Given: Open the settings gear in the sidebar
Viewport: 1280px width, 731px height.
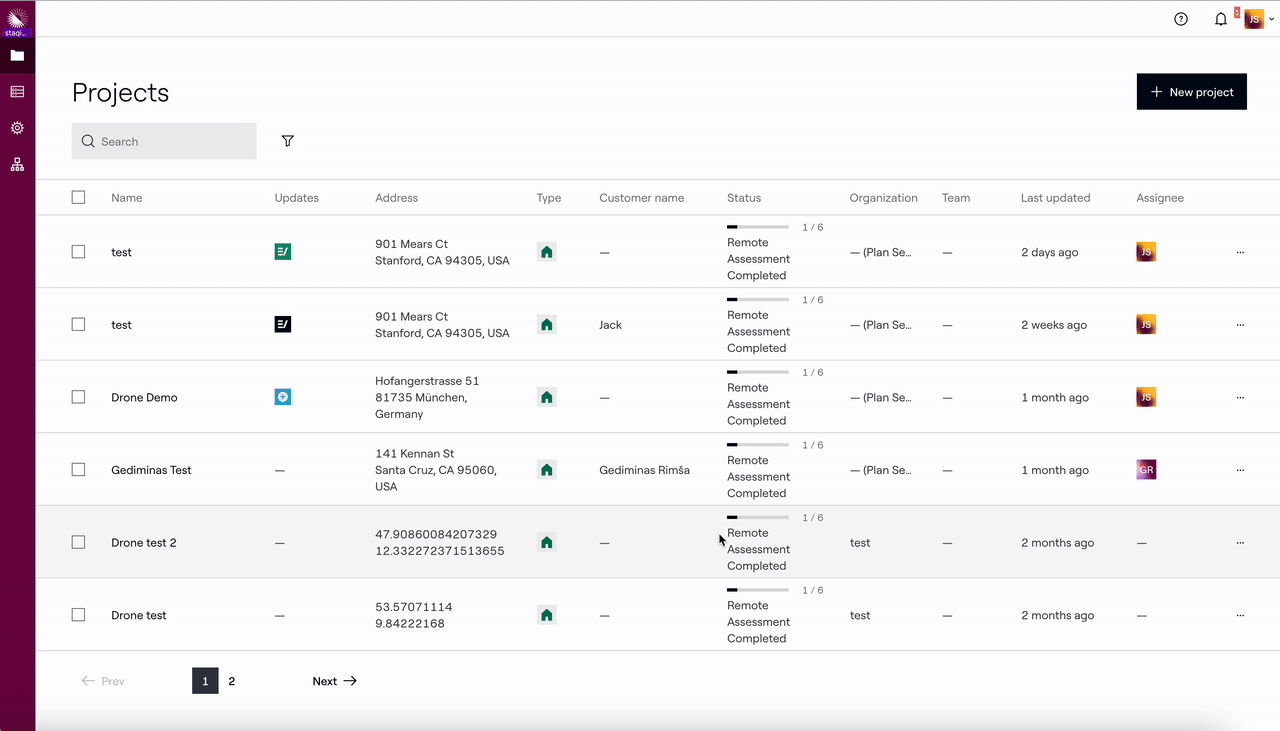Looking at the screenshot, I should 17,128.
